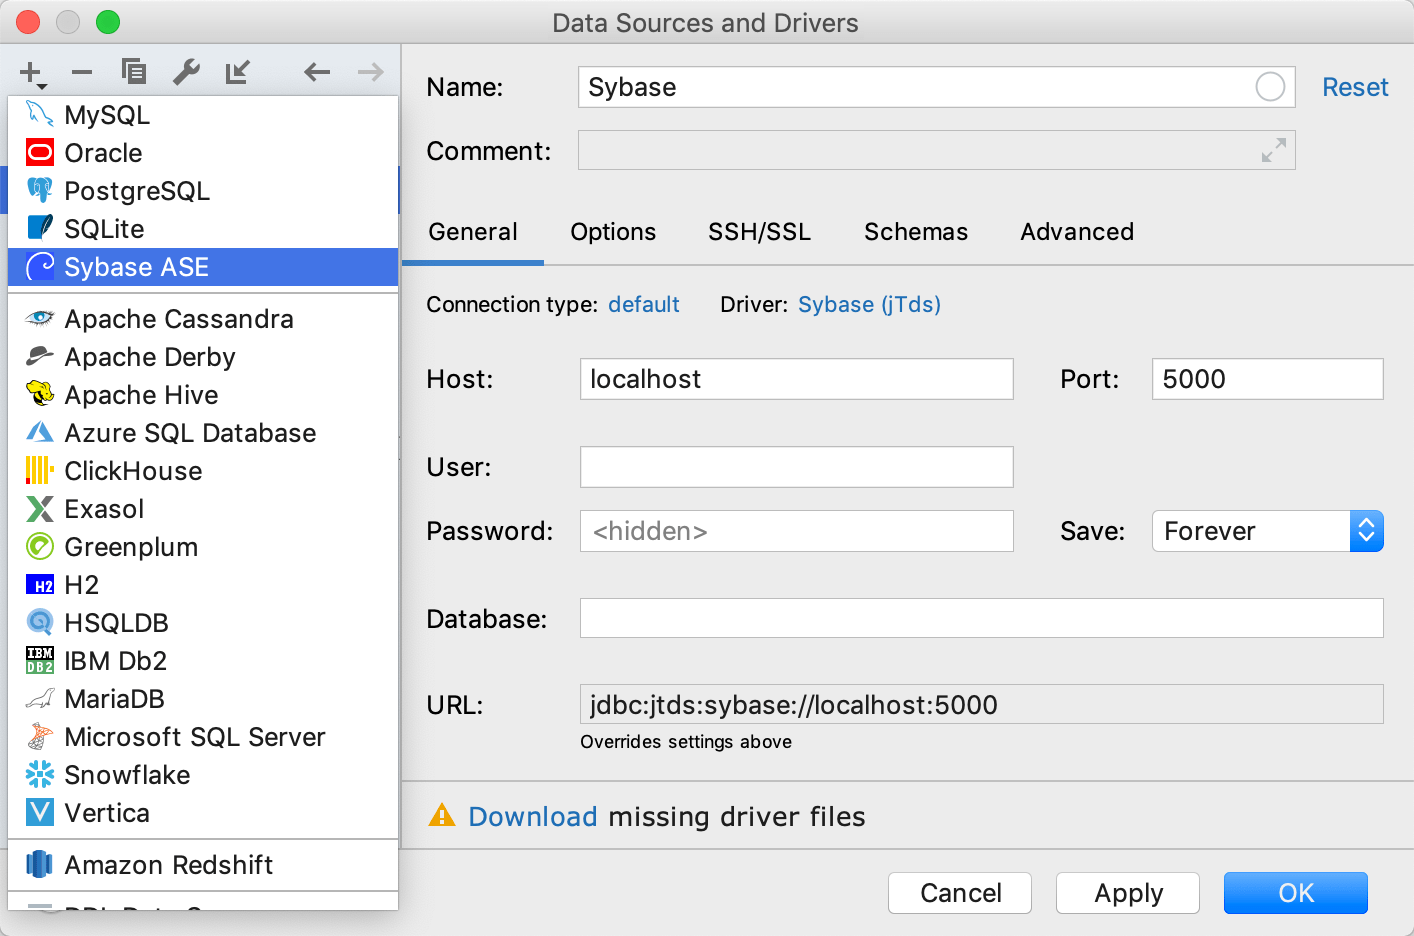Pick Greenplum data source
This screenshot has width=1414, height=936.
pyautogui.click(x=203, y=547)
